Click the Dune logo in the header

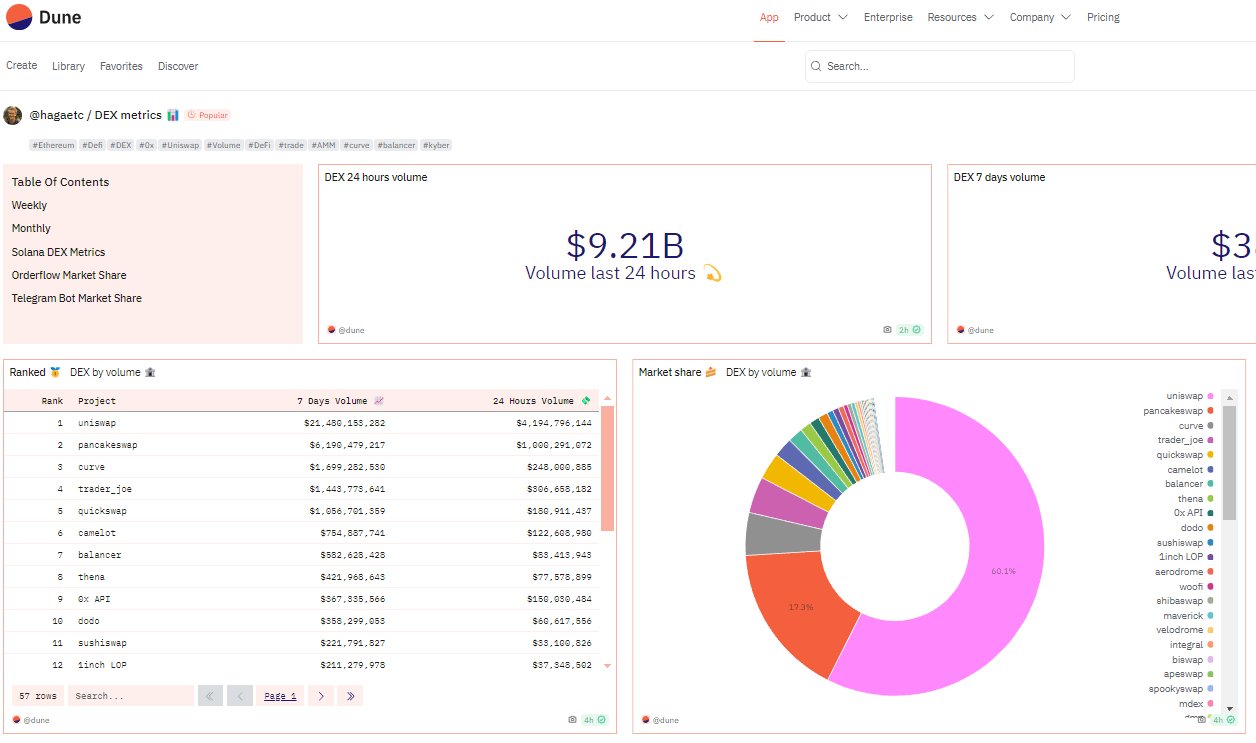click(x=44, y=17)
